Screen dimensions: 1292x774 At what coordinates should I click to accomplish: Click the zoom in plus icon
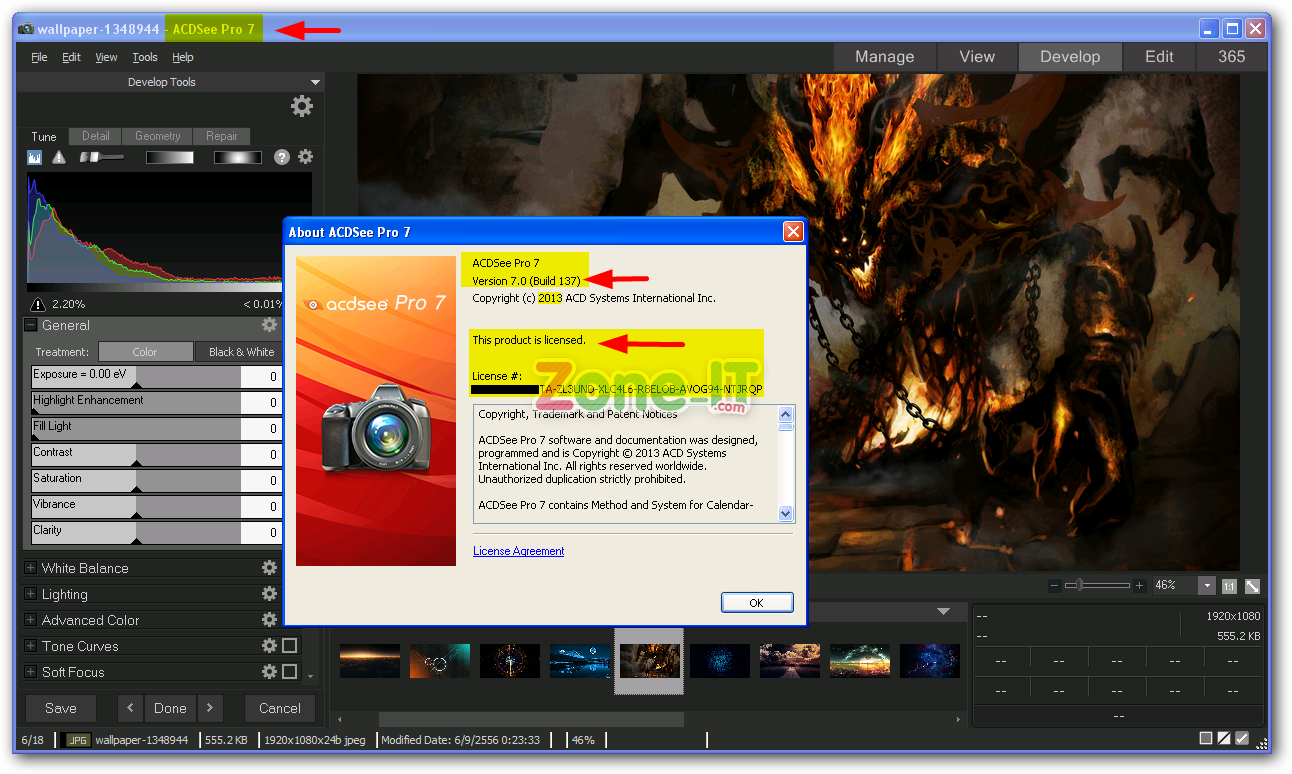click(1139, 586)
